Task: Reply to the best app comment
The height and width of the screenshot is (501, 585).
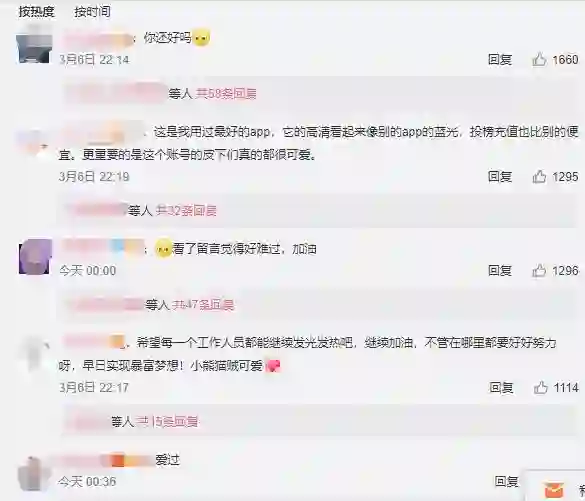Action: (x=500, y=176)
